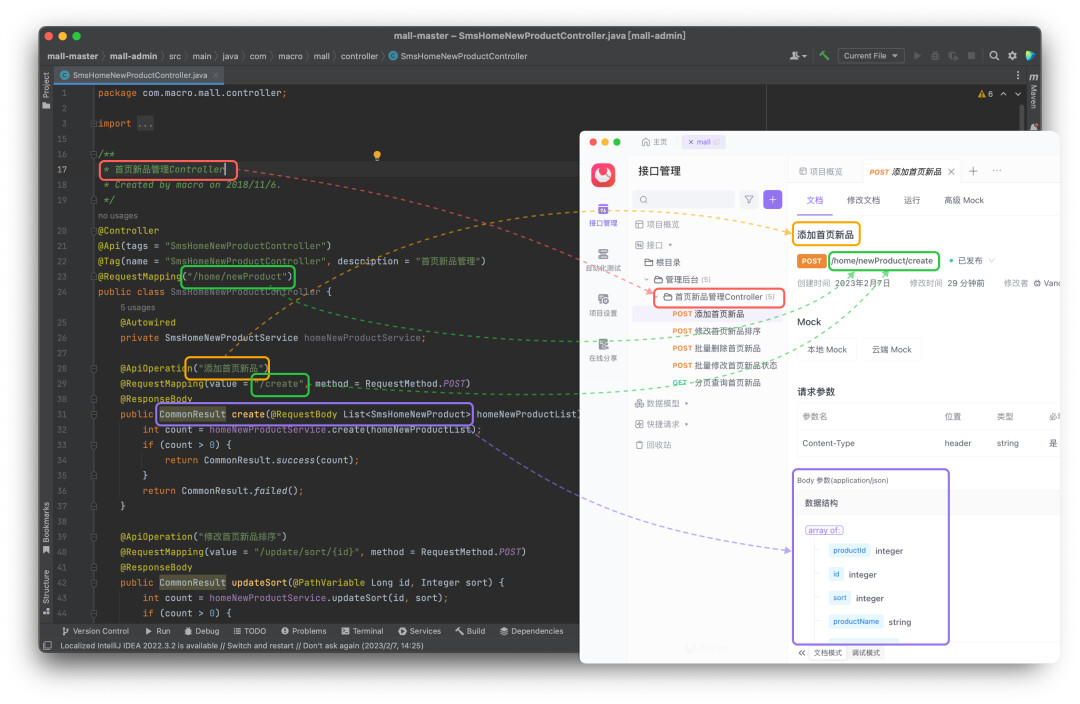Select GET 分页查询首页新品 in the tree

[716, 383]
